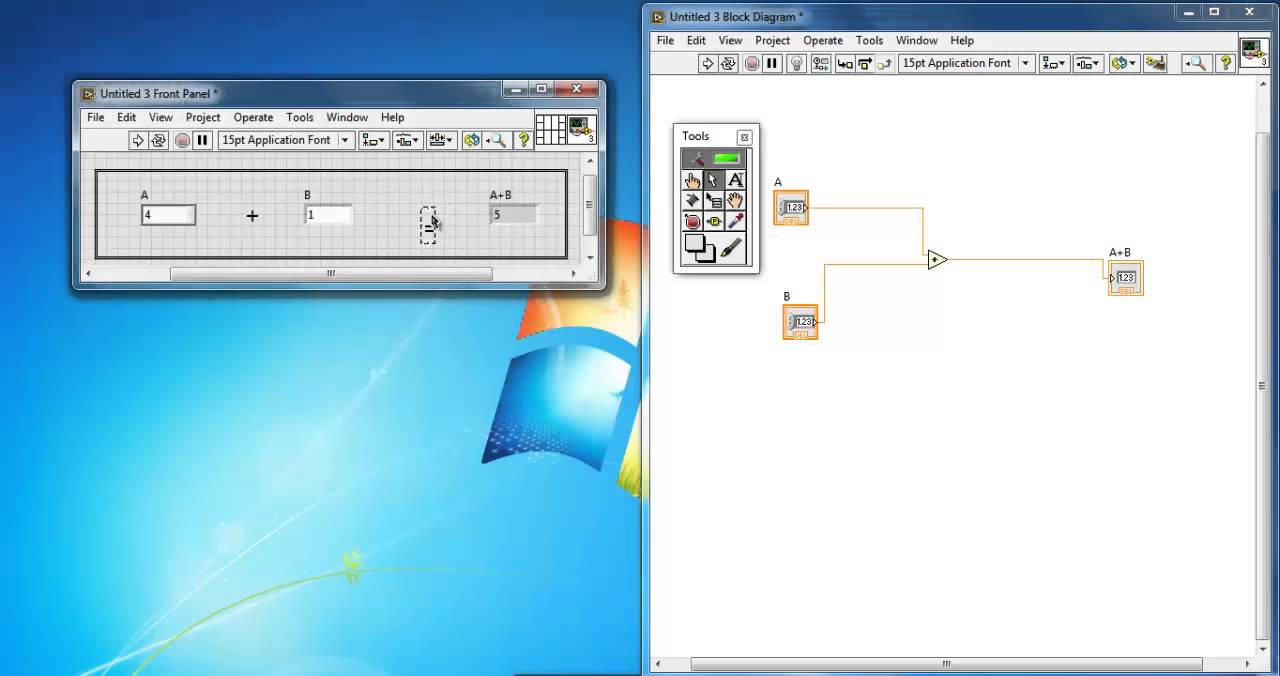Close the Tools palette

pos(744,137)
